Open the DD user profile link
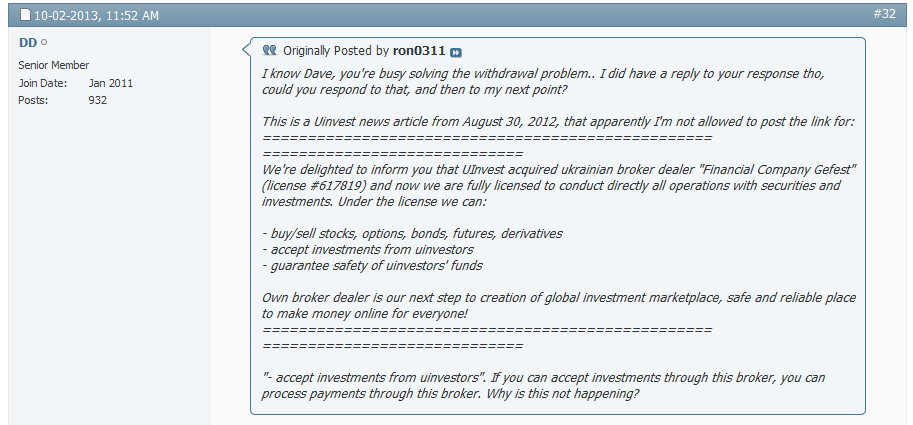 coord(27,43)
